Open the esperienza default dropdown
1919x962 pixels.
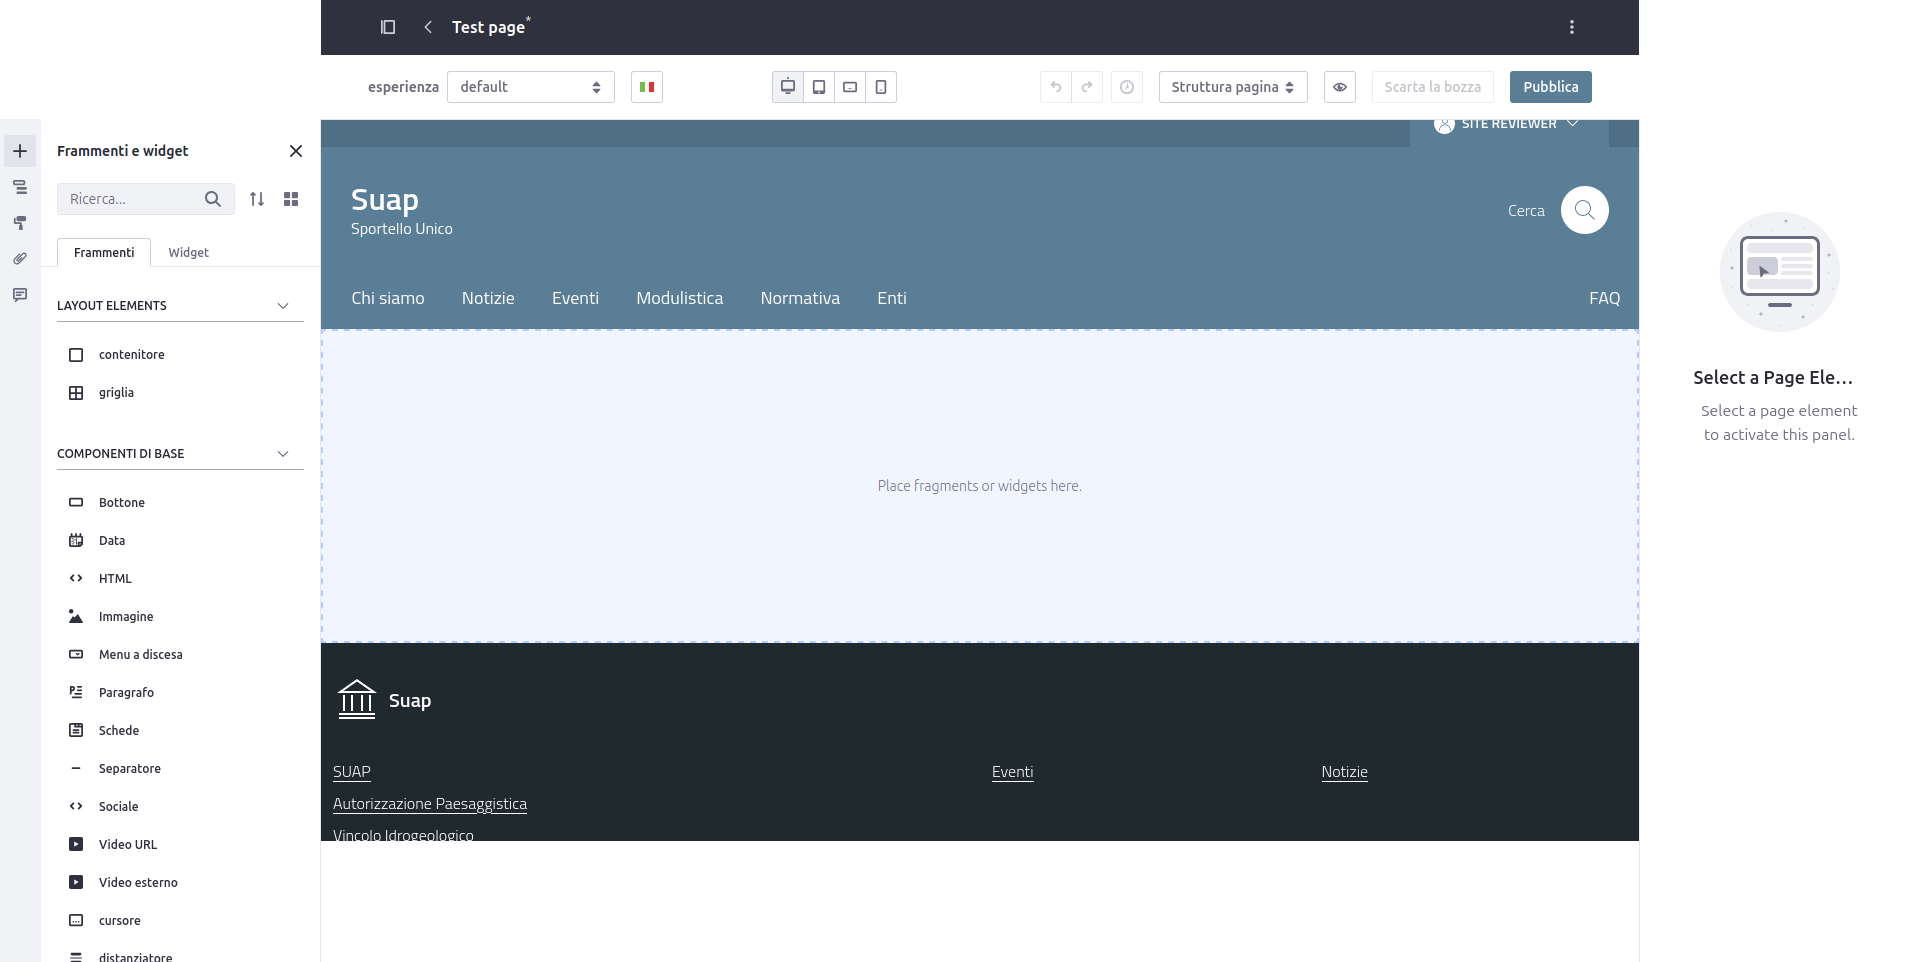[530, 87]
